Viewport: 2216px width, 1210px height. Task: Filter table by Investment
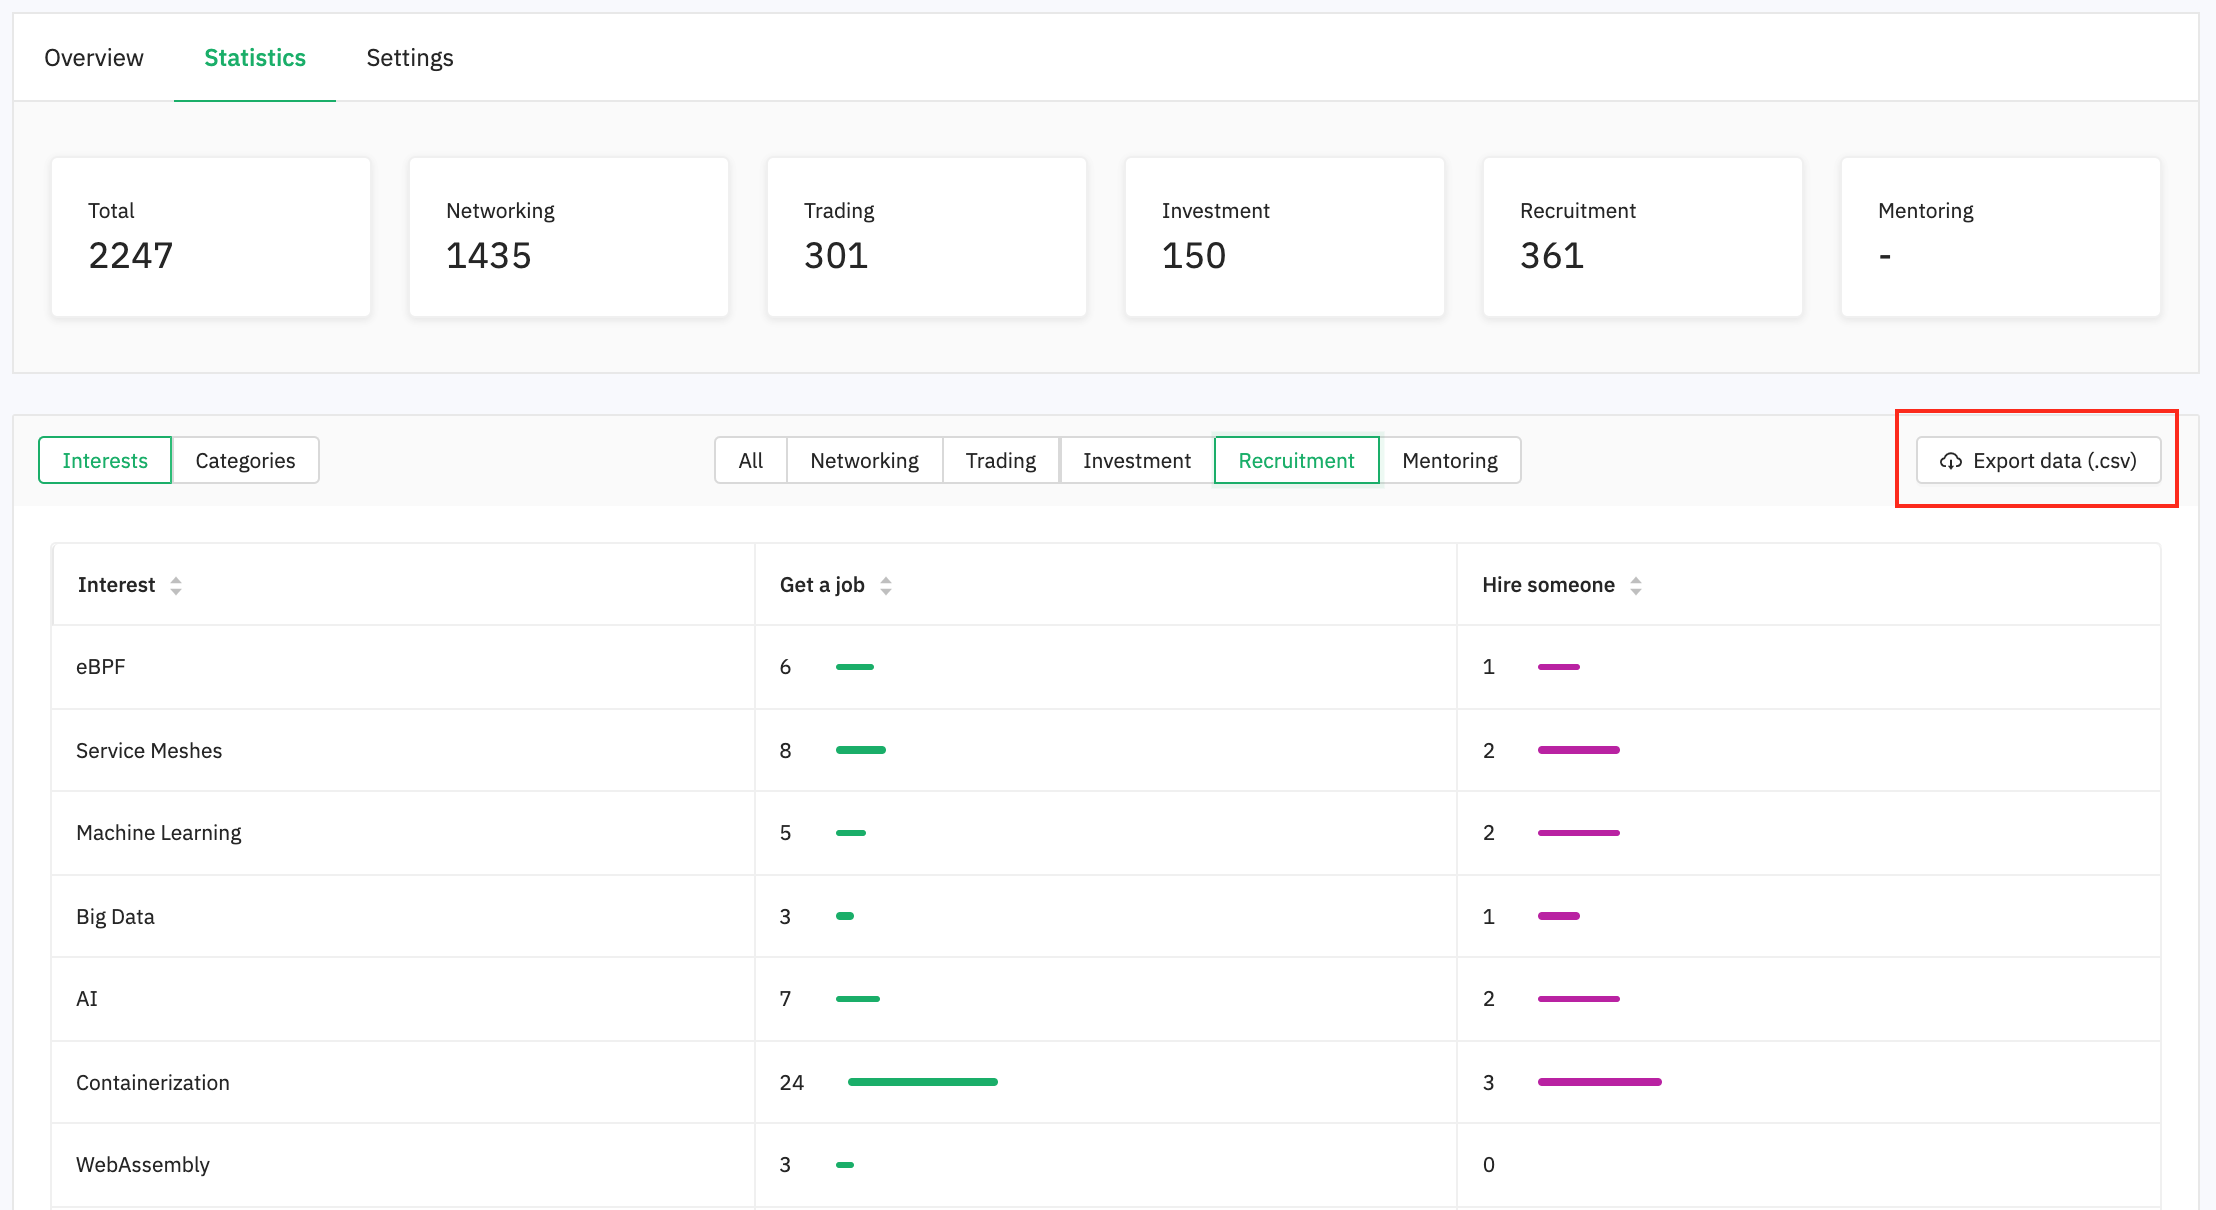pos(1137,460)
